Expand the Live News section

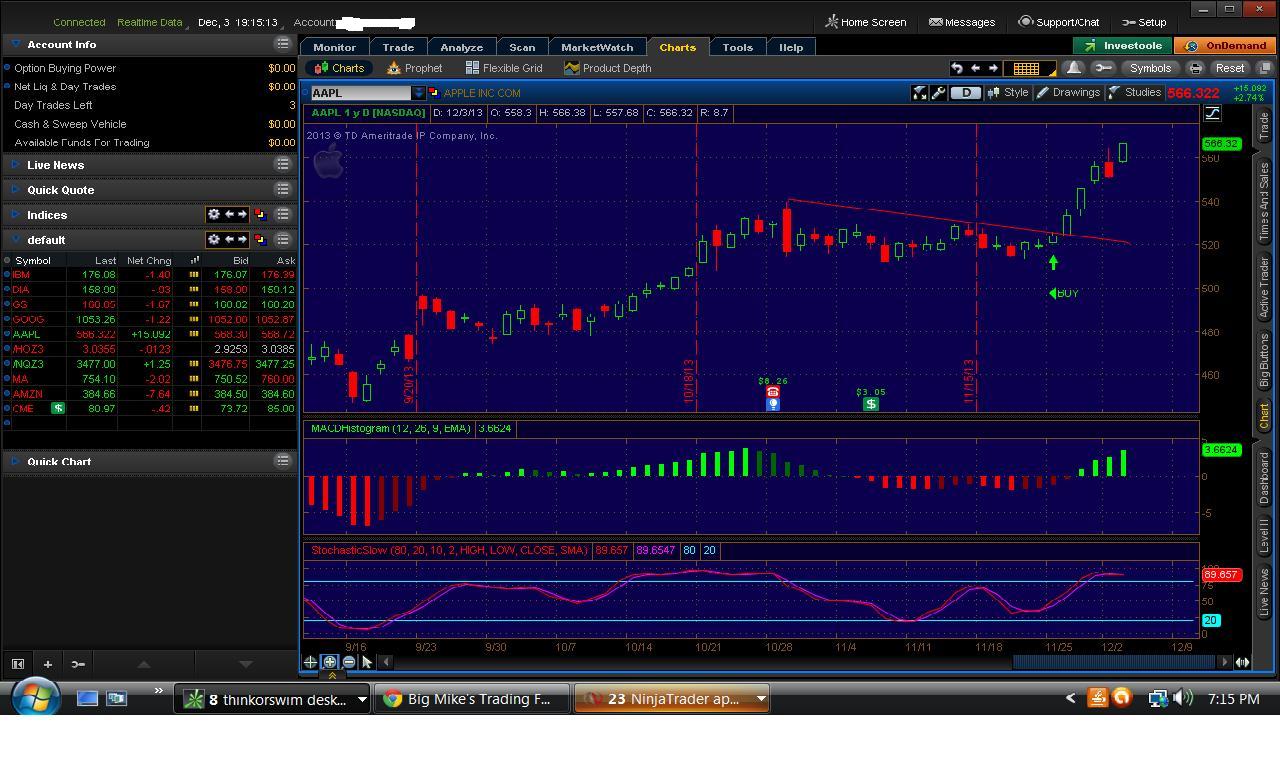coord(16,164)
